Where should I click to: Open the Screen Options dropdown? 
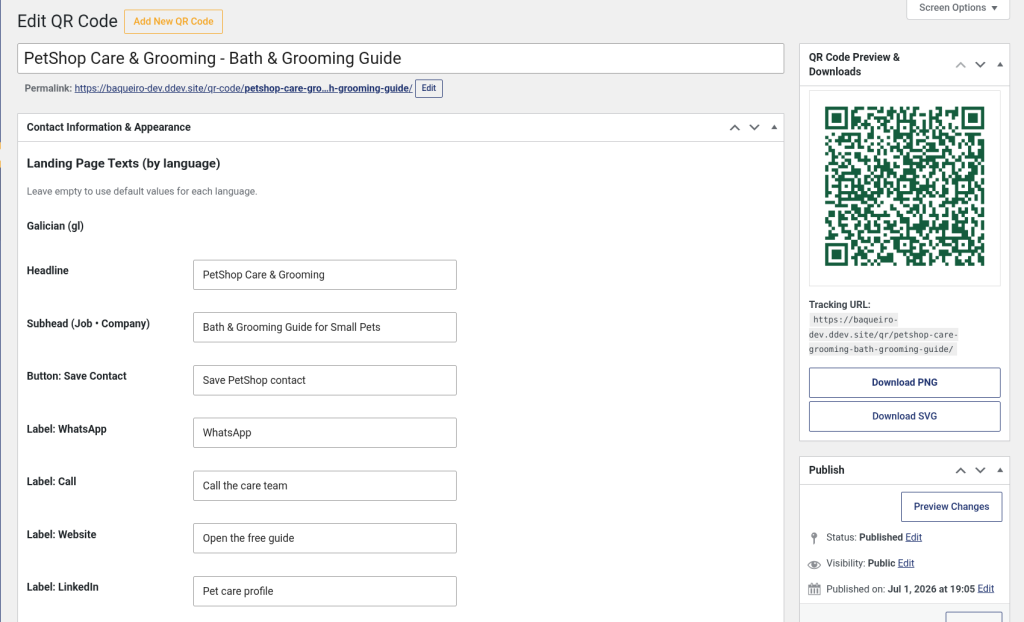(x=958, y=8)
